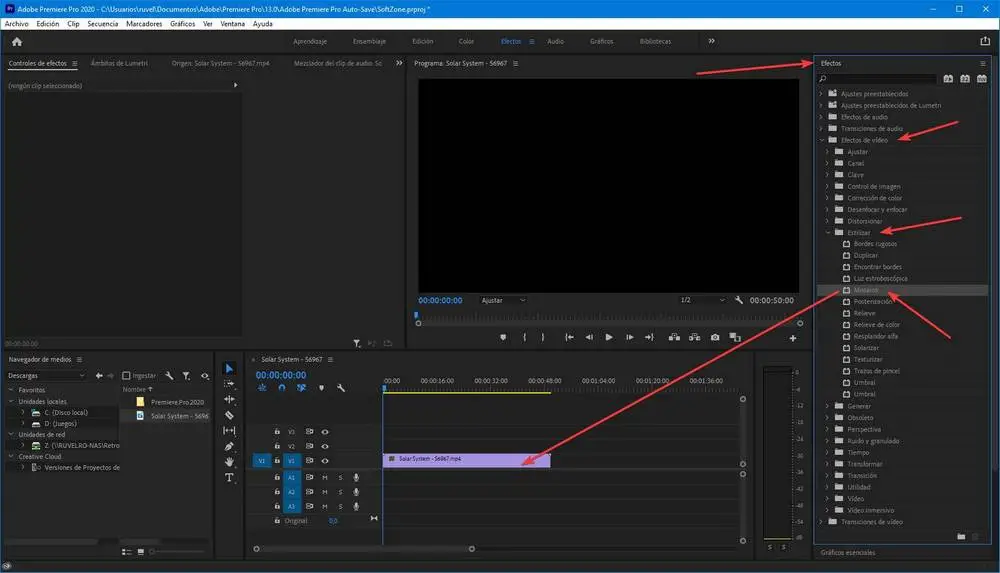Collapse the Estilizar effects folder
The height and width of the screenshot is (573, 1000).
827,232
